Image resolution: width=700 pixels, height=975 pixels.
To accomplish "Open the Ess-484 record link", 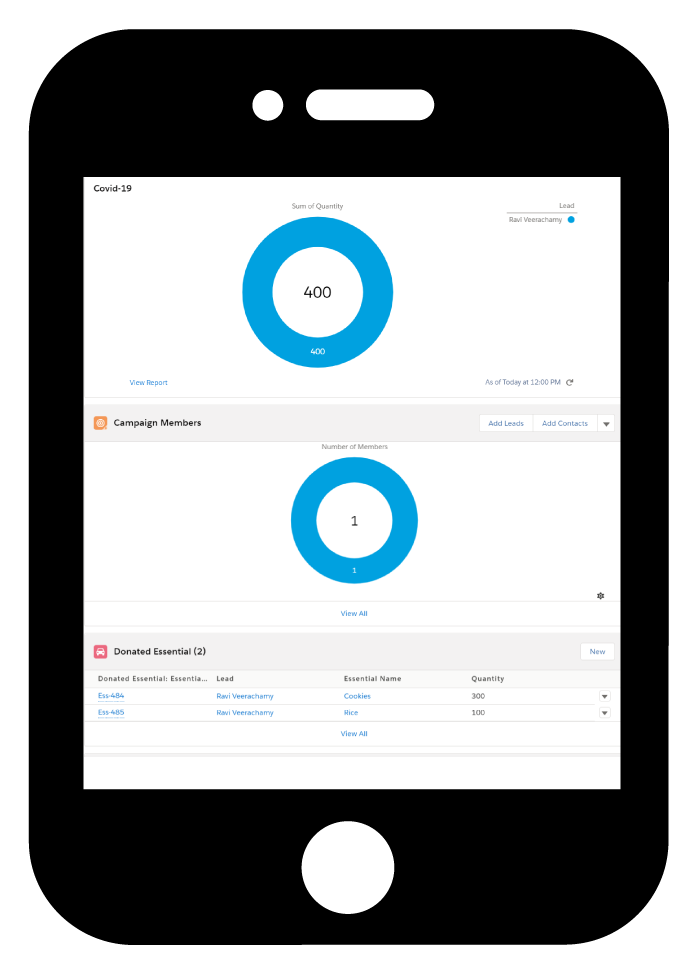I will pyautogui.click(x=111, y=696).
